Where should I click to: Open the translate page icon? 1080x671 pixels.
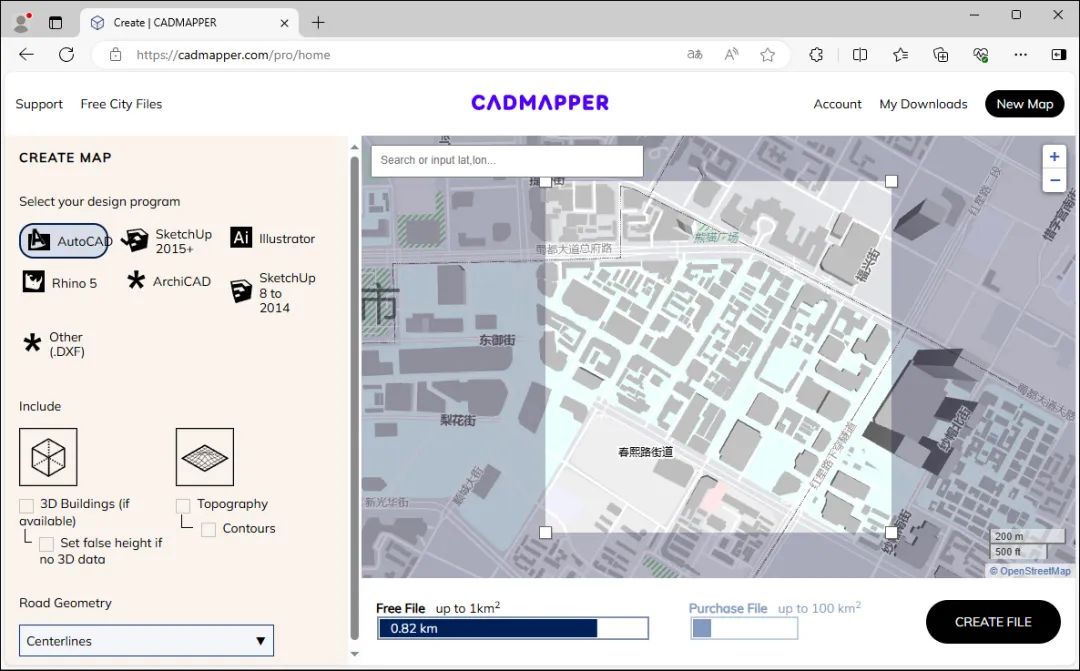695,54
